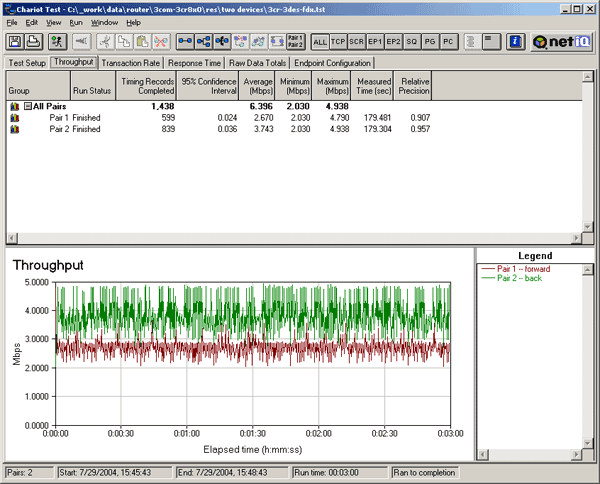The width and height of the screenshot is (600, 484).
Task: Select the Pair 1 row
Action: (58, 117)
